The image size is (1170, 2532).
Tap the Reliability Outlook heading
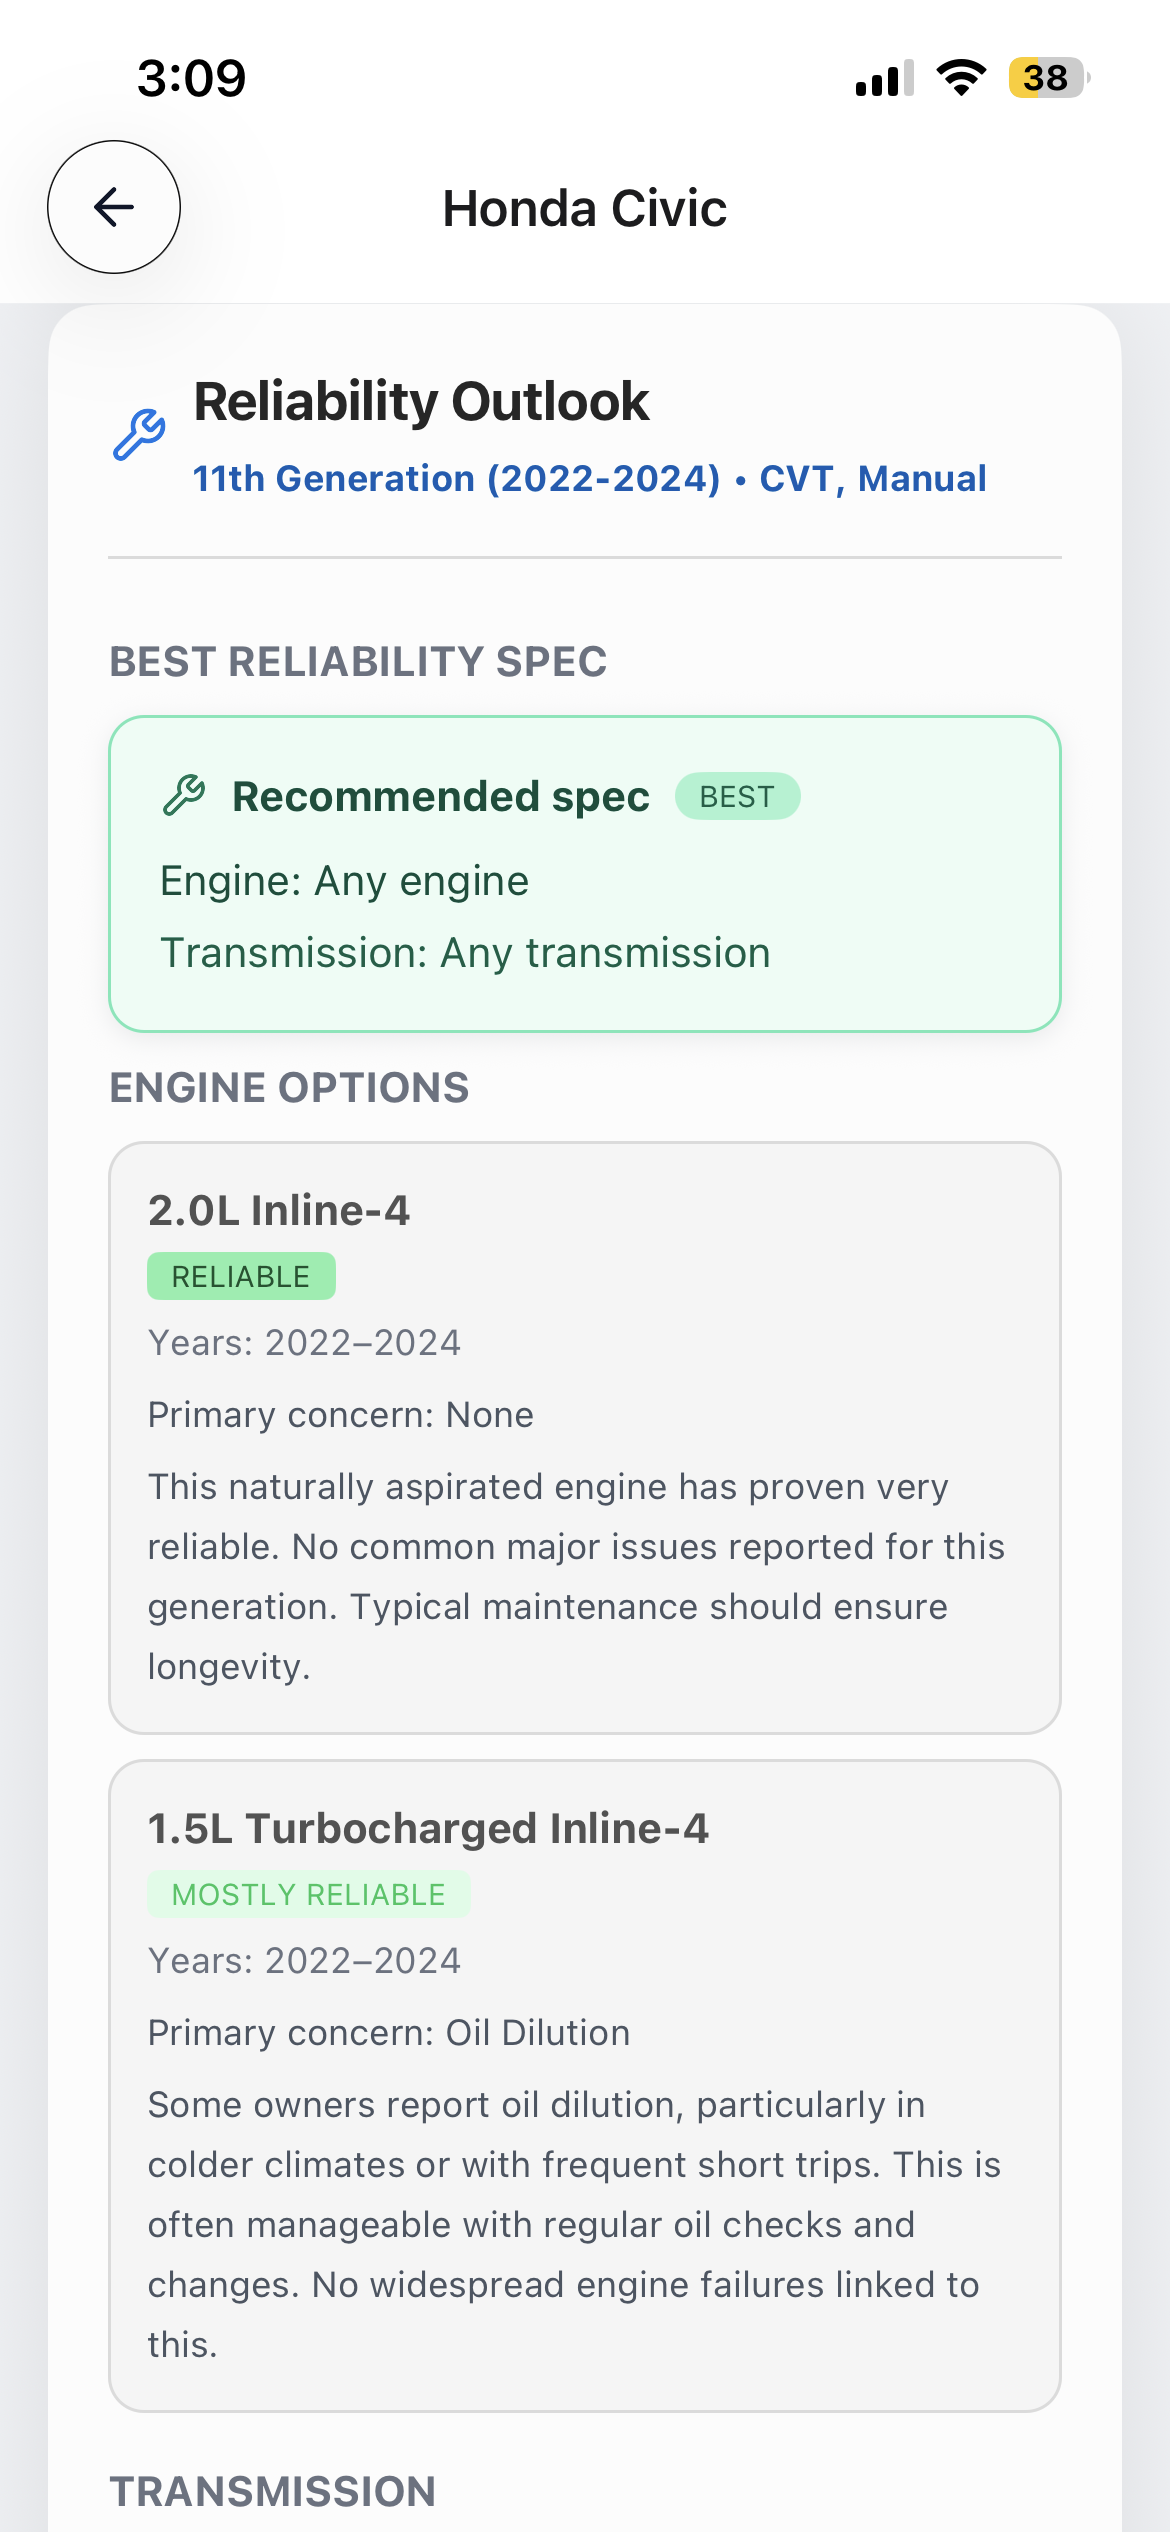click(421, 402)
